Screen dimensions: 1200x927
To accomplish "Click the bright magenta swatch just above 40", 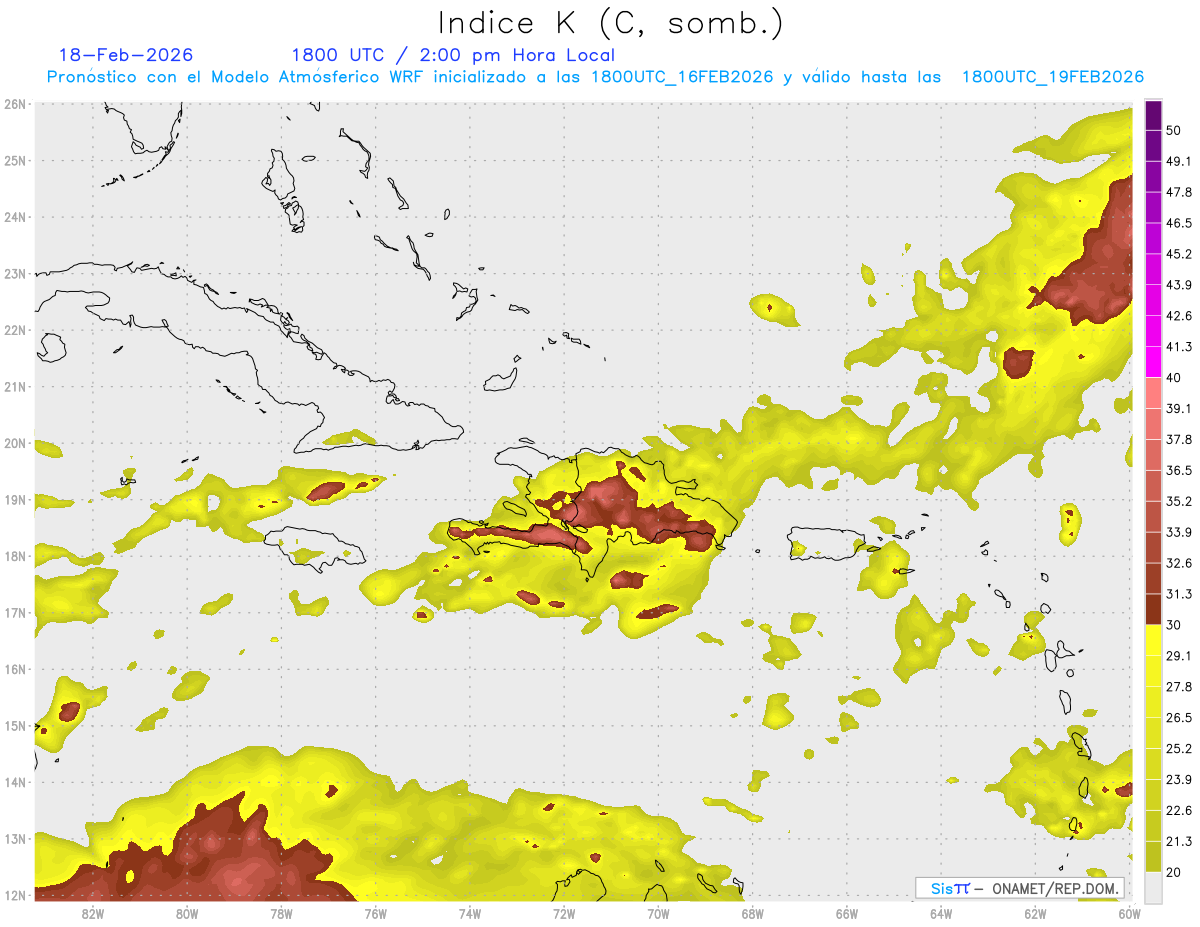I will [x=1153, y=362].
